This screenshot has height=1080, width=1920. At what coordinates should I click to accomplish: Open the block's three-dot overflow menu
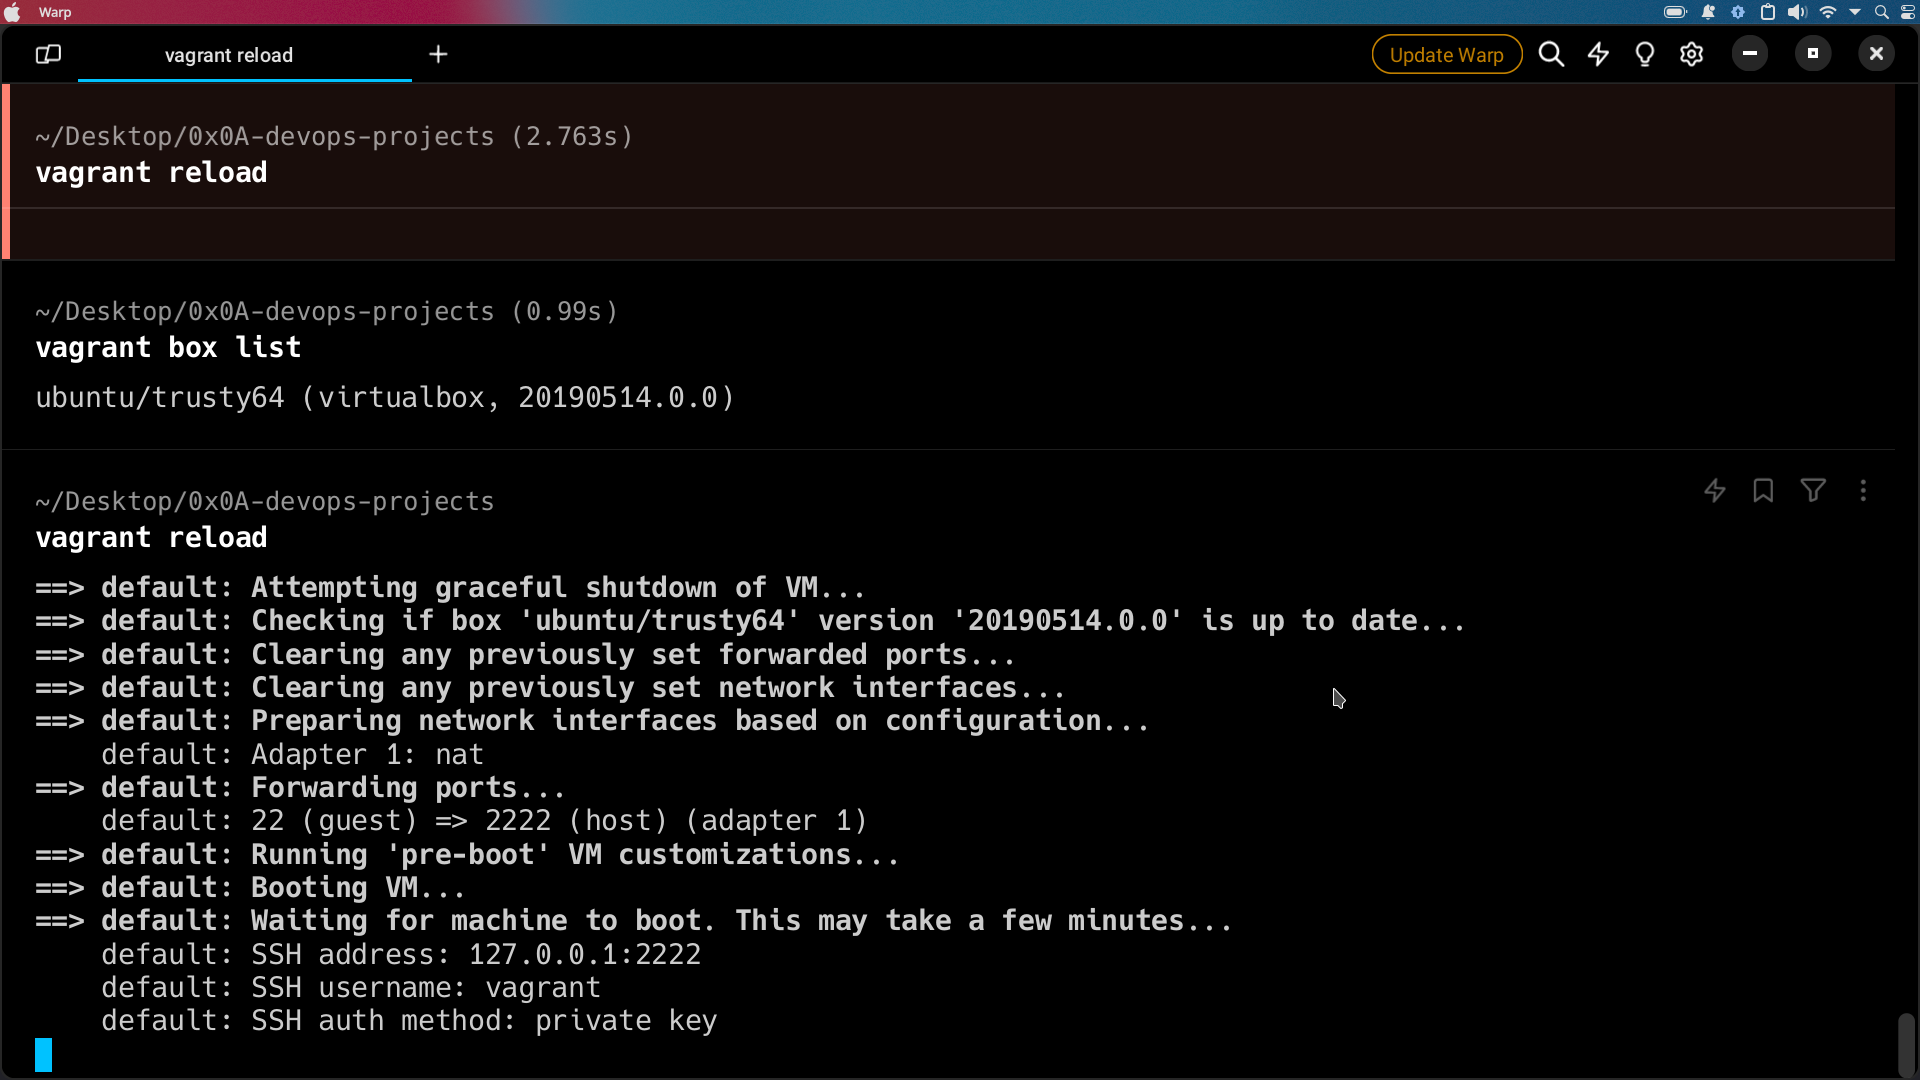click(1863, 491)
